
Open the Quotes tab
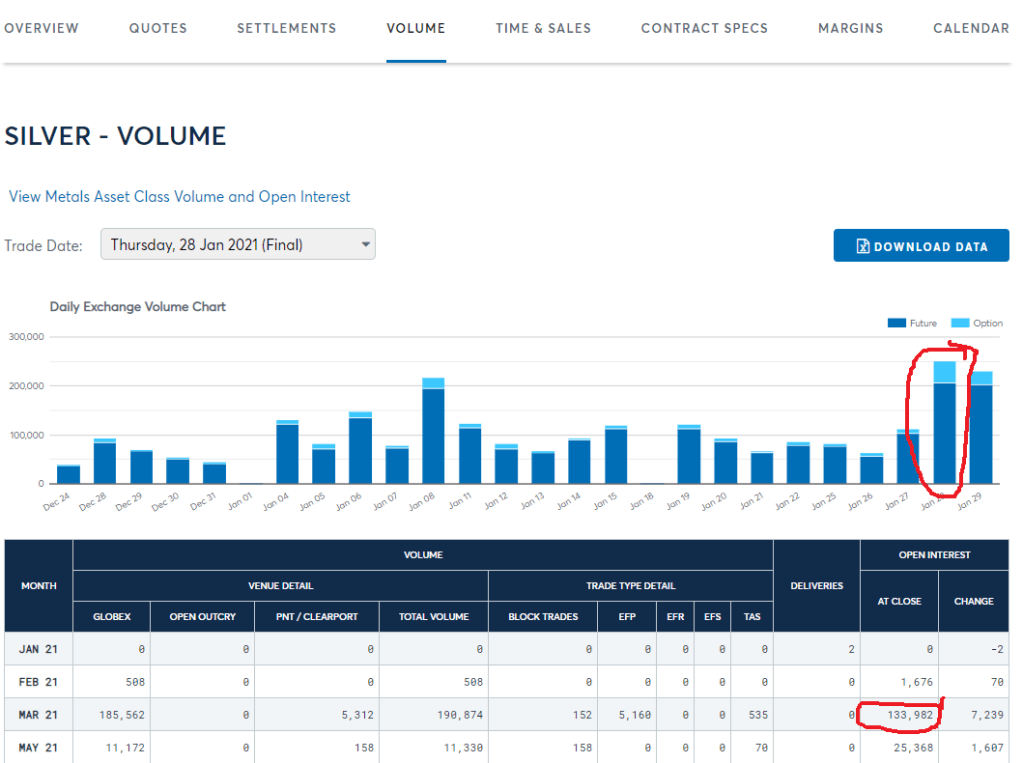158,28
